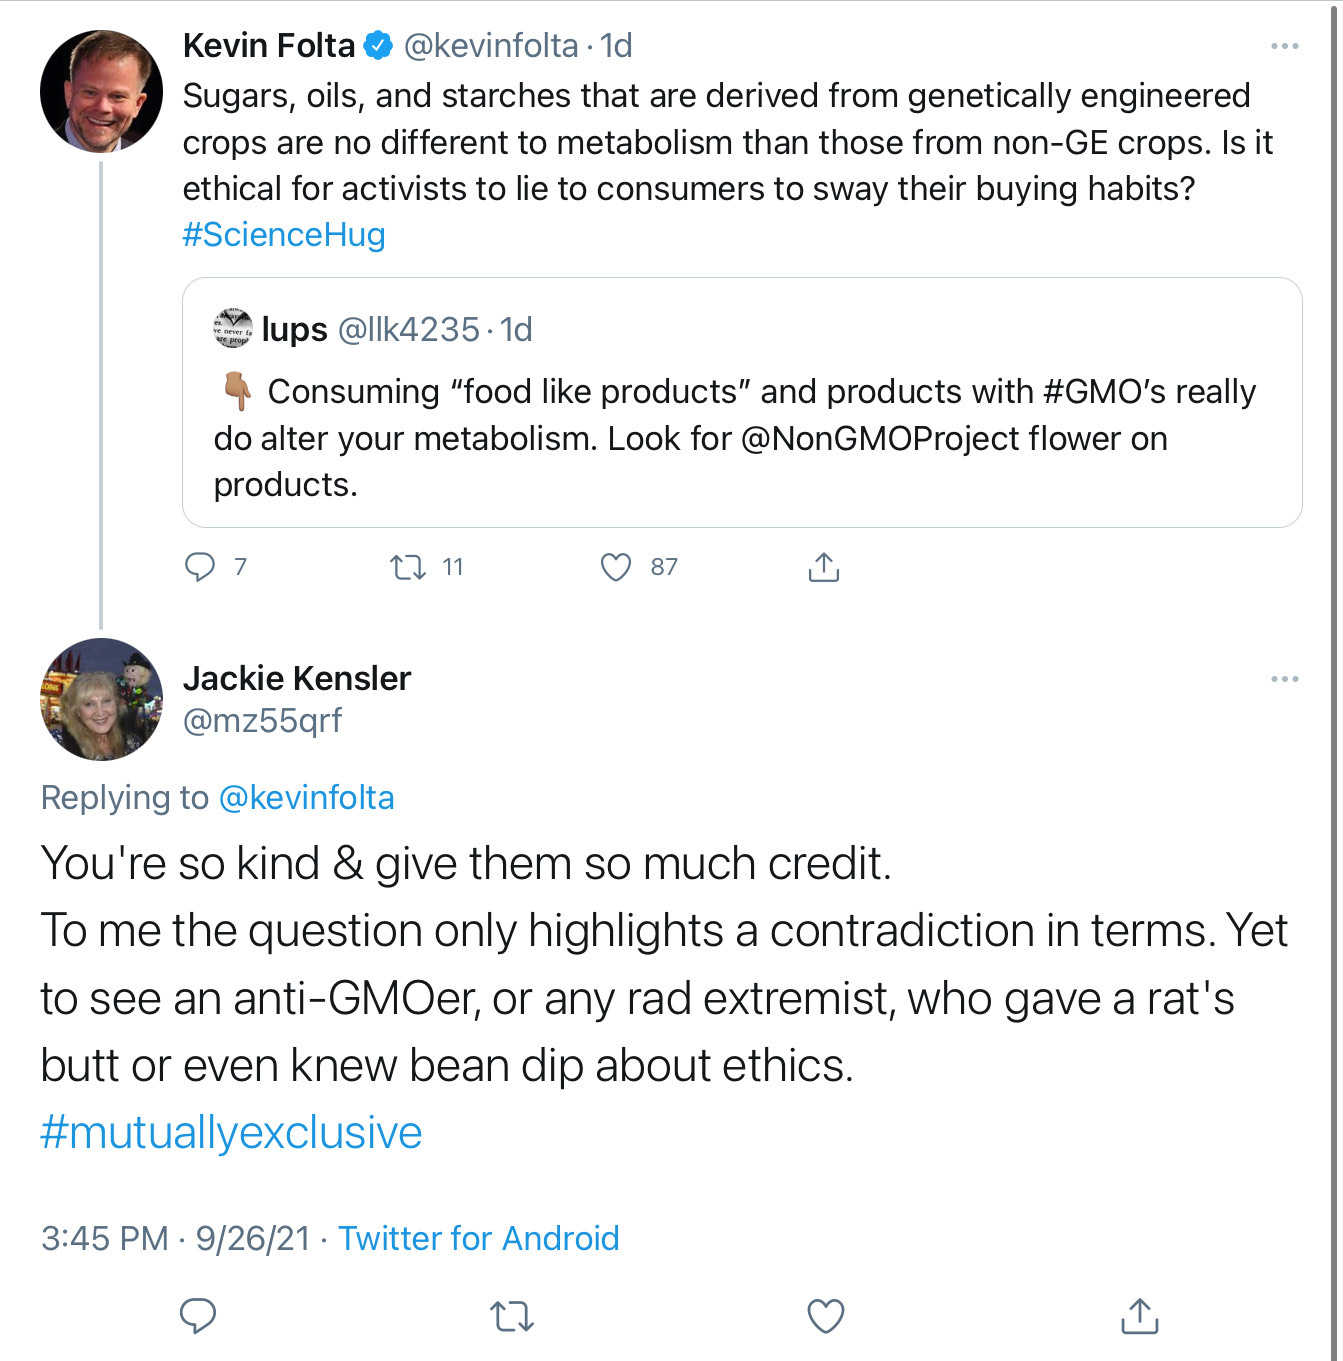Open the #mutuallyexclusive hashtag
This screenshot has height=1361, width=1343.
coord(231,1132)
